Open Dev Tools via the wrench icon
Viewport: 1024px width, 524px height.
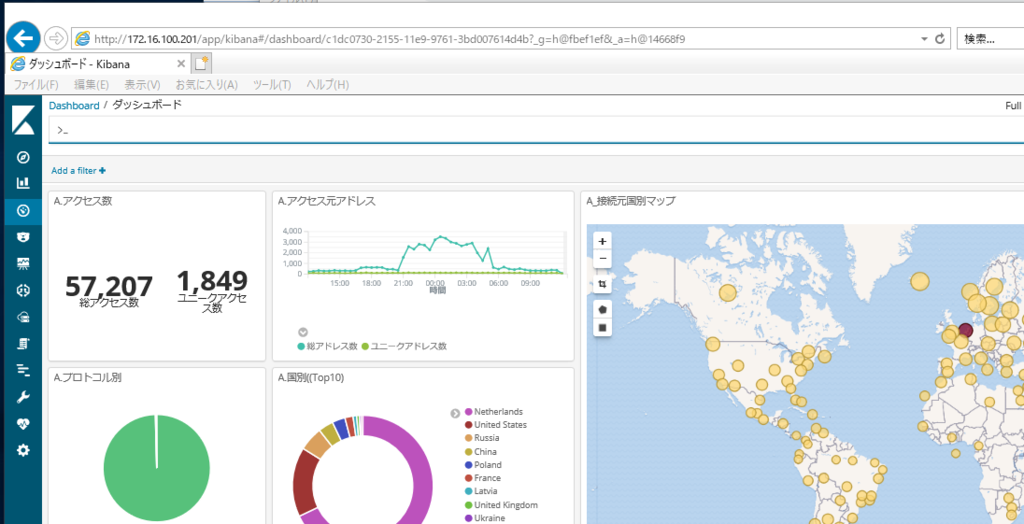(x=23, y=397)
